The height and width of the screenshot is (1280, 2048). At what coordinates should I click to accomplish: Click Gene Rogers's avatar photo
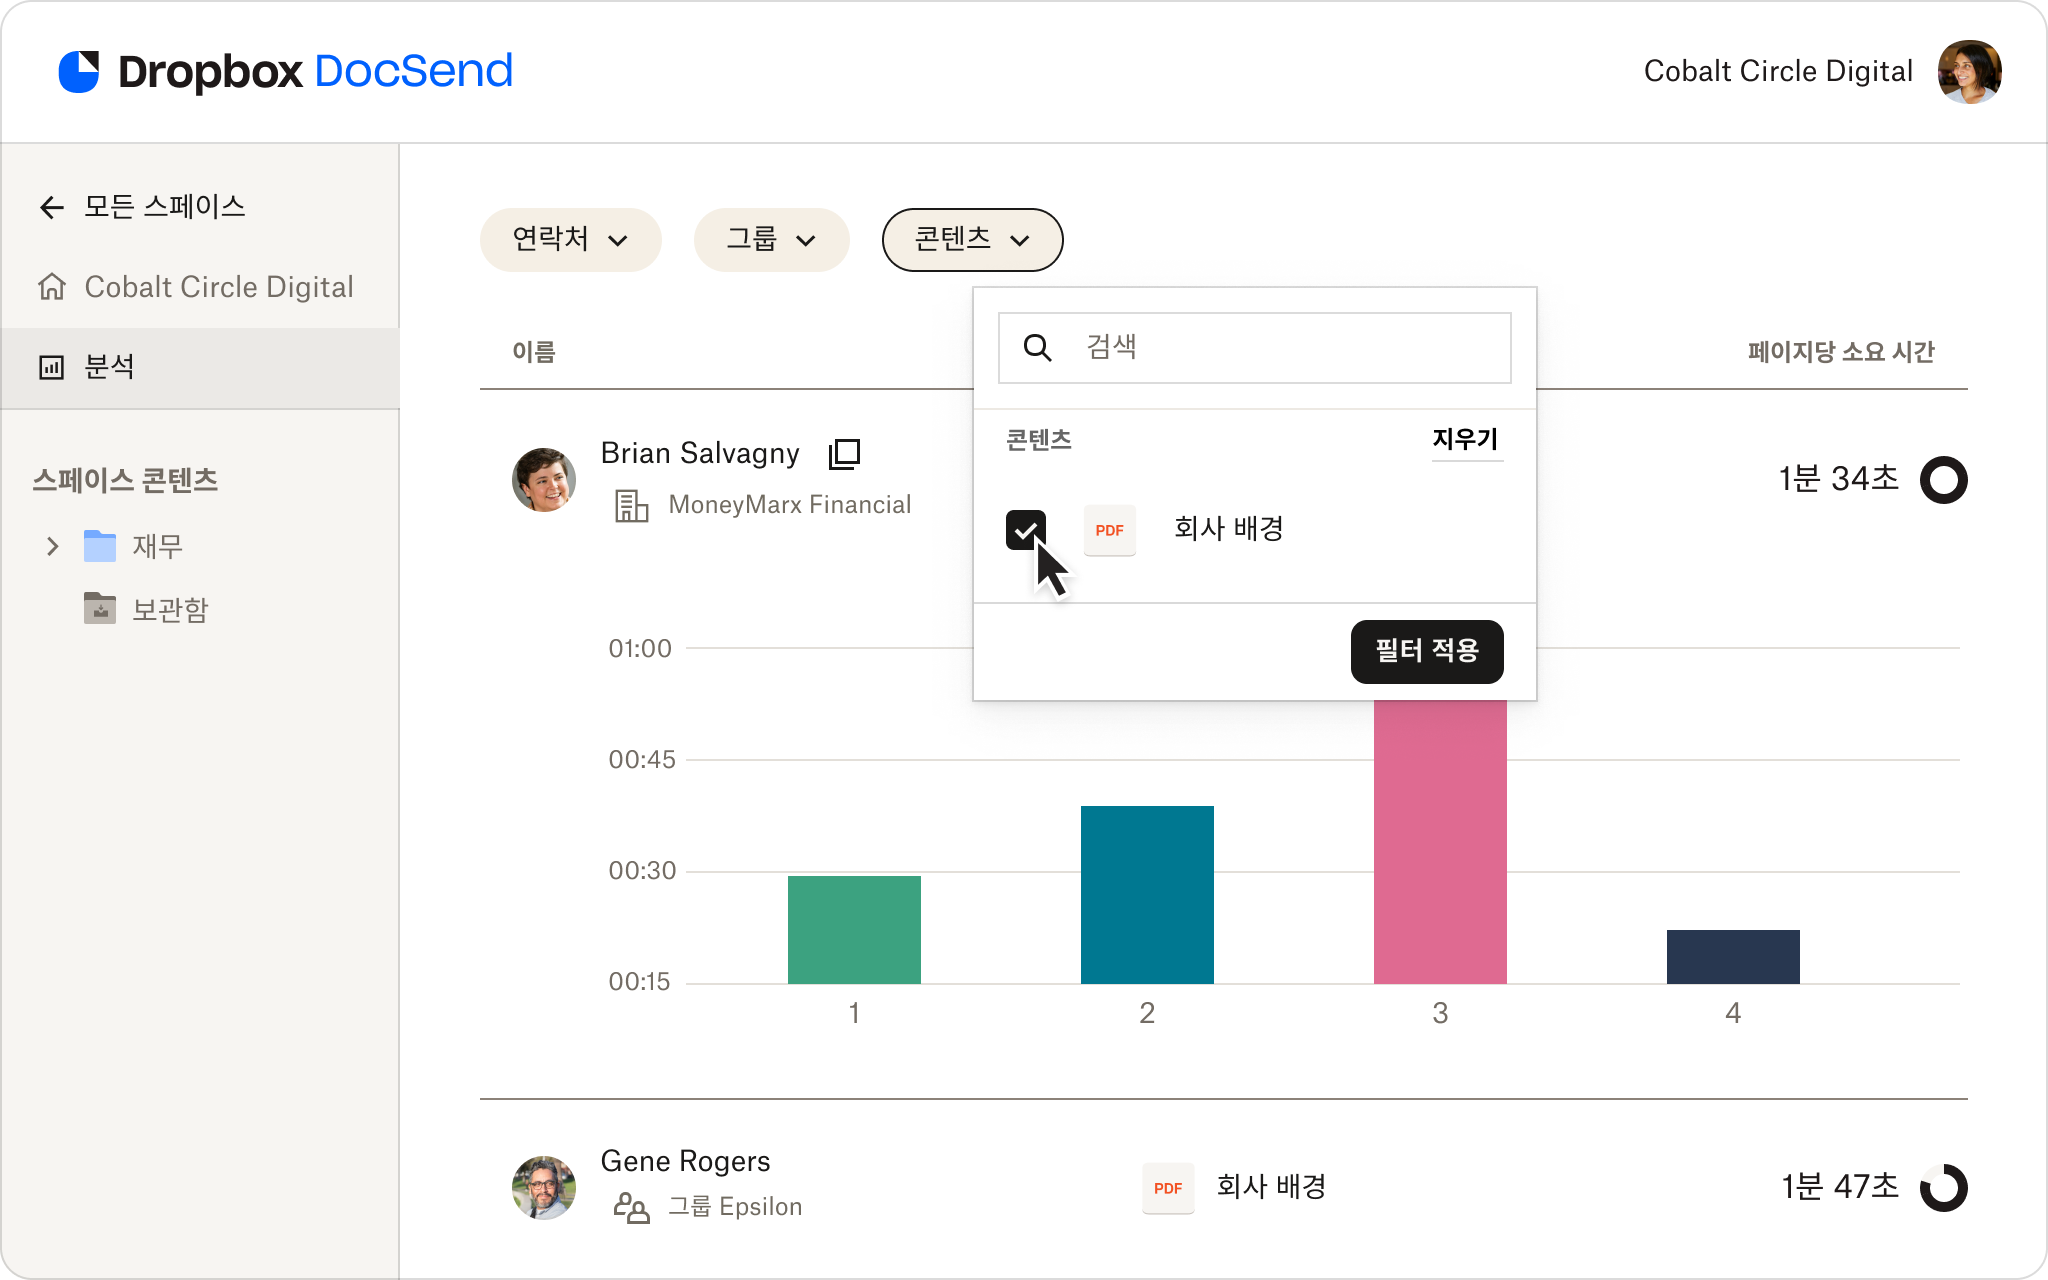544,1188
